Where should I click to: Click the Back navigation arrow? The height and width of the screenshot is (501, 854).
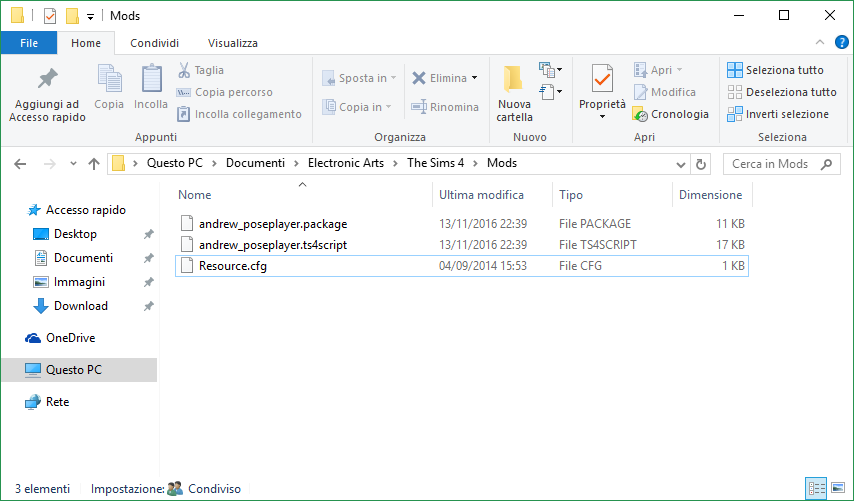click(x=20, y=163)
